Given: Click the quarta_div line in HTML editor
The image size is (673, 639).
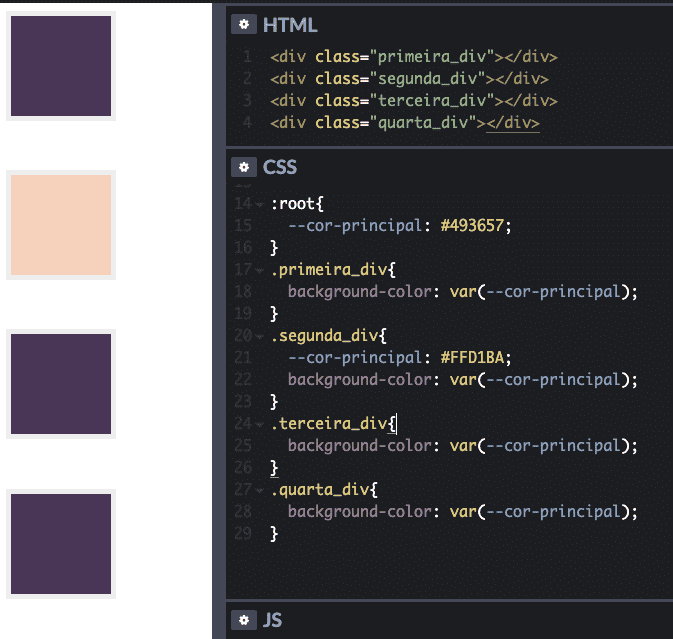Looking at the screenshot, I should click(x=404, y=123).
